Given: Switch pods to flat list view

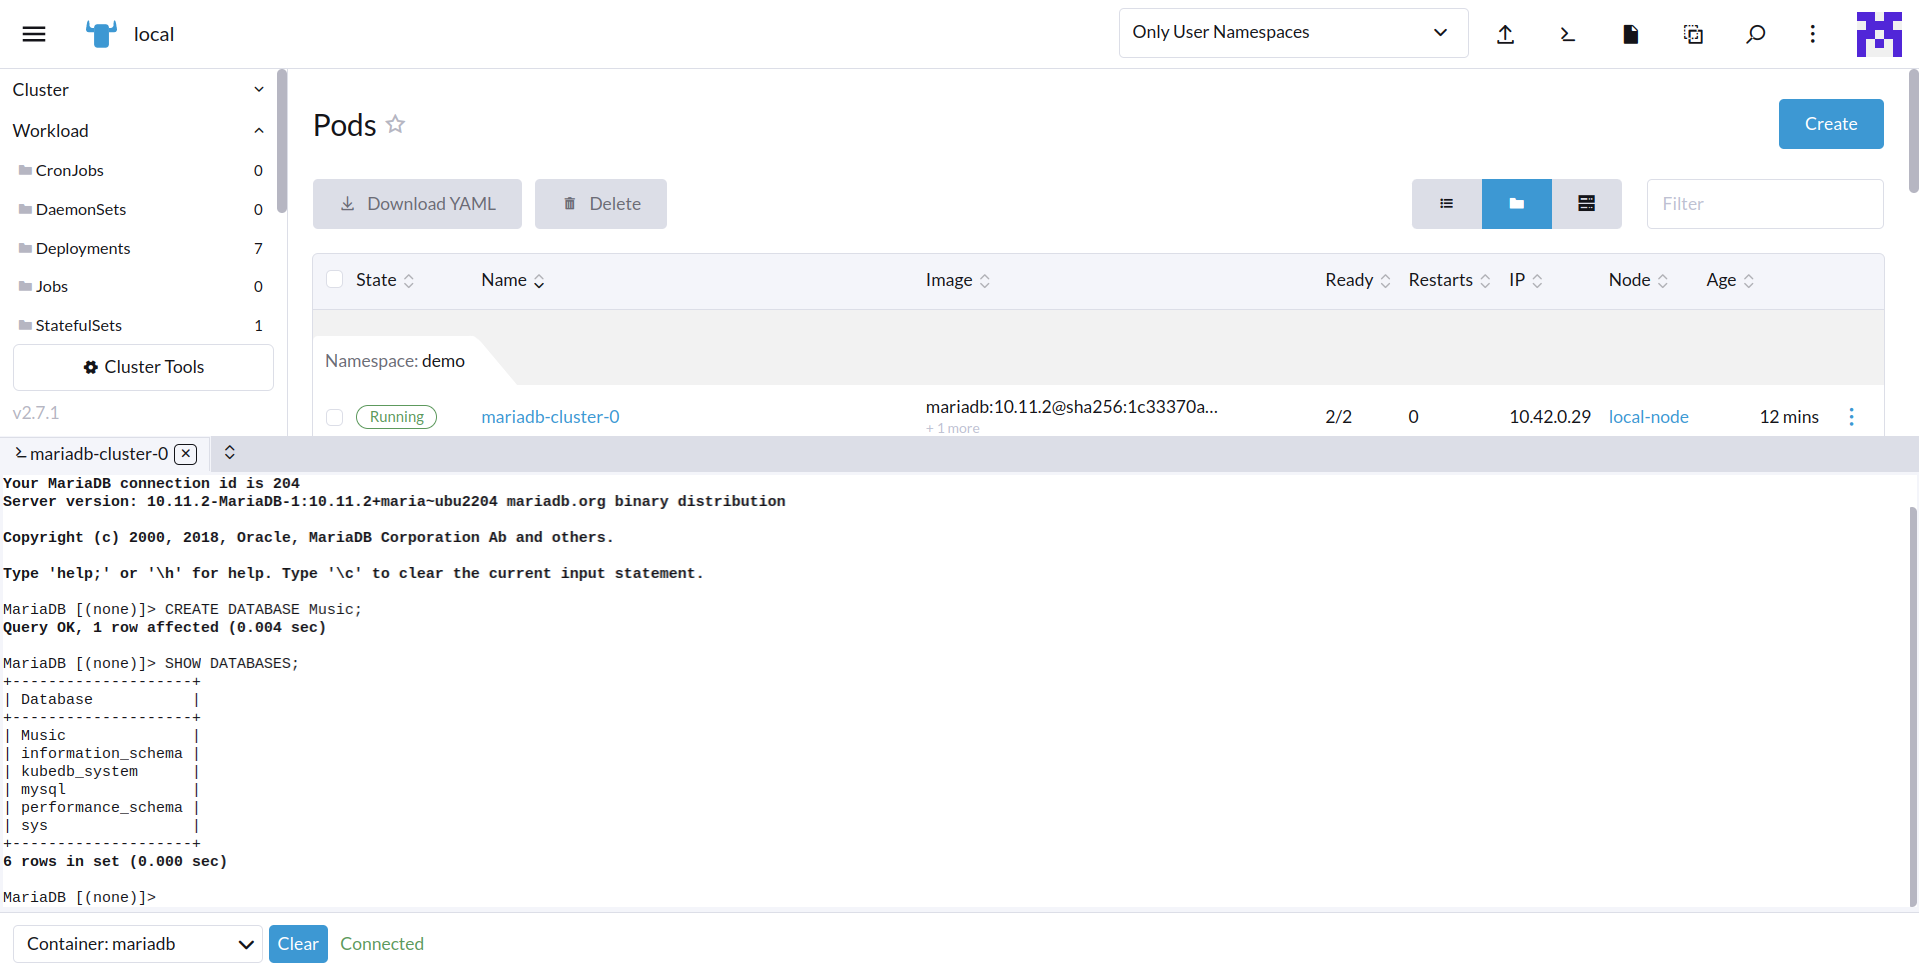Looking at the screenshot, I should tap(1446, 203).
